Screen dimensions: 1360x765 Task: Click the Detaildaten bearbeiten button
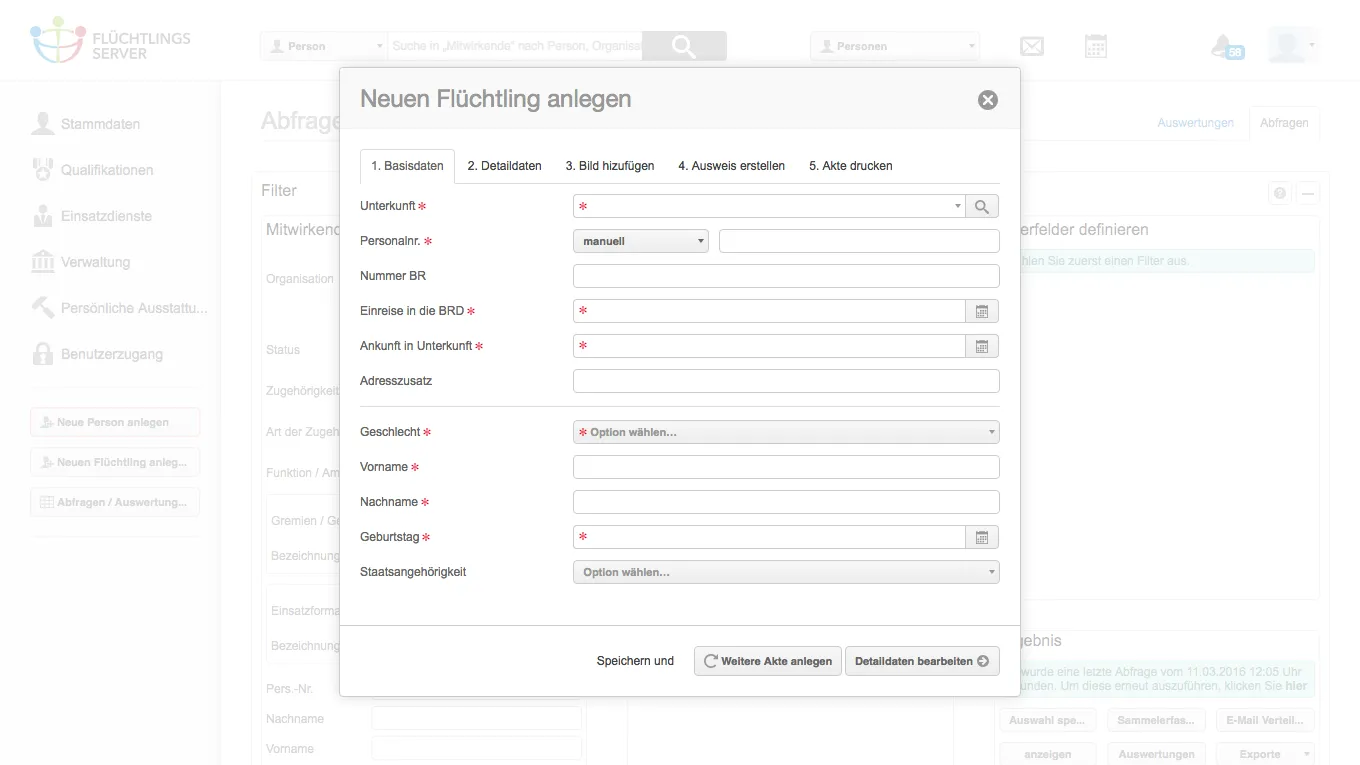(x=922, y=661)
